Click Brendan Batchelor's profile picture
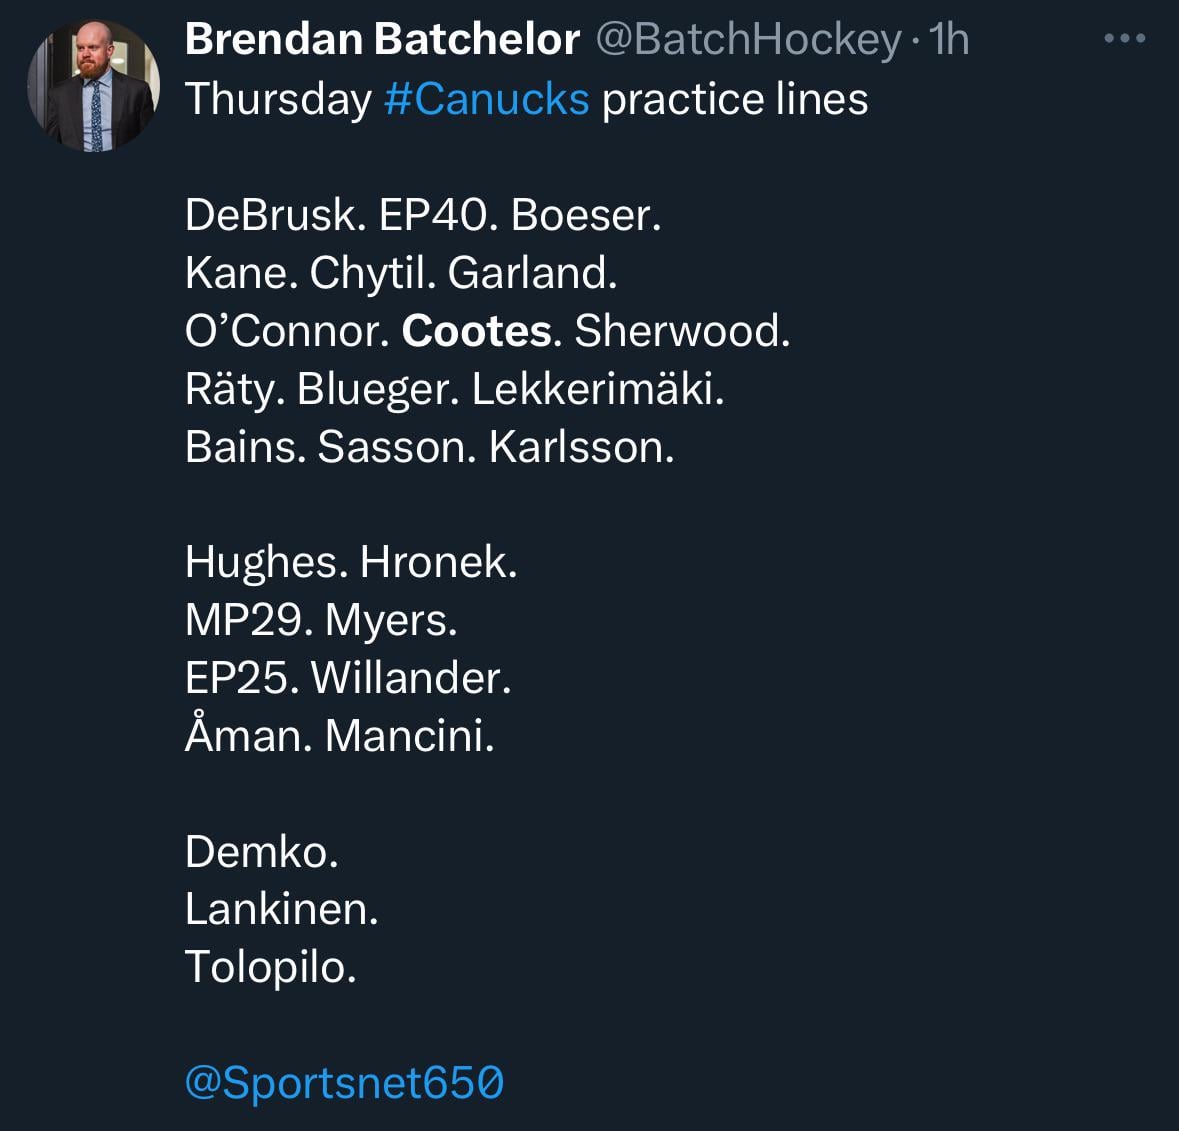 [x=93, y=86]
